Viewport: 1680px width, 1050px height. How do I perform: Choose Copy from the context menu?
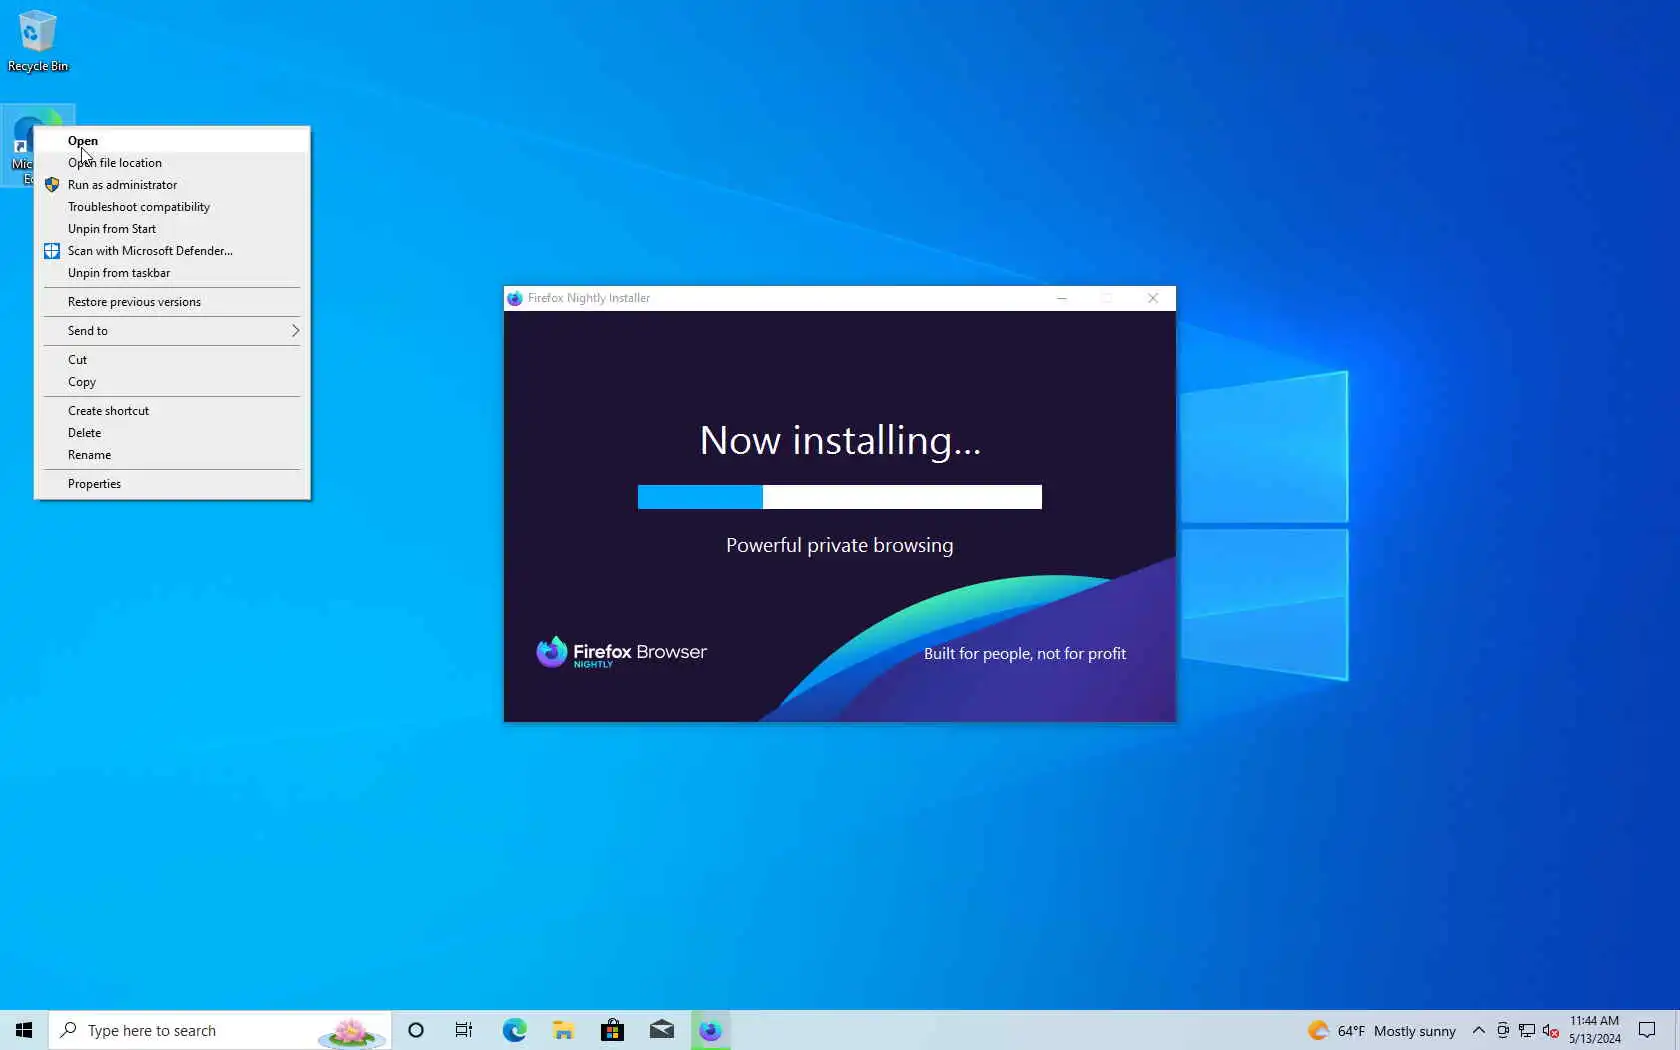tap(172, 382)
